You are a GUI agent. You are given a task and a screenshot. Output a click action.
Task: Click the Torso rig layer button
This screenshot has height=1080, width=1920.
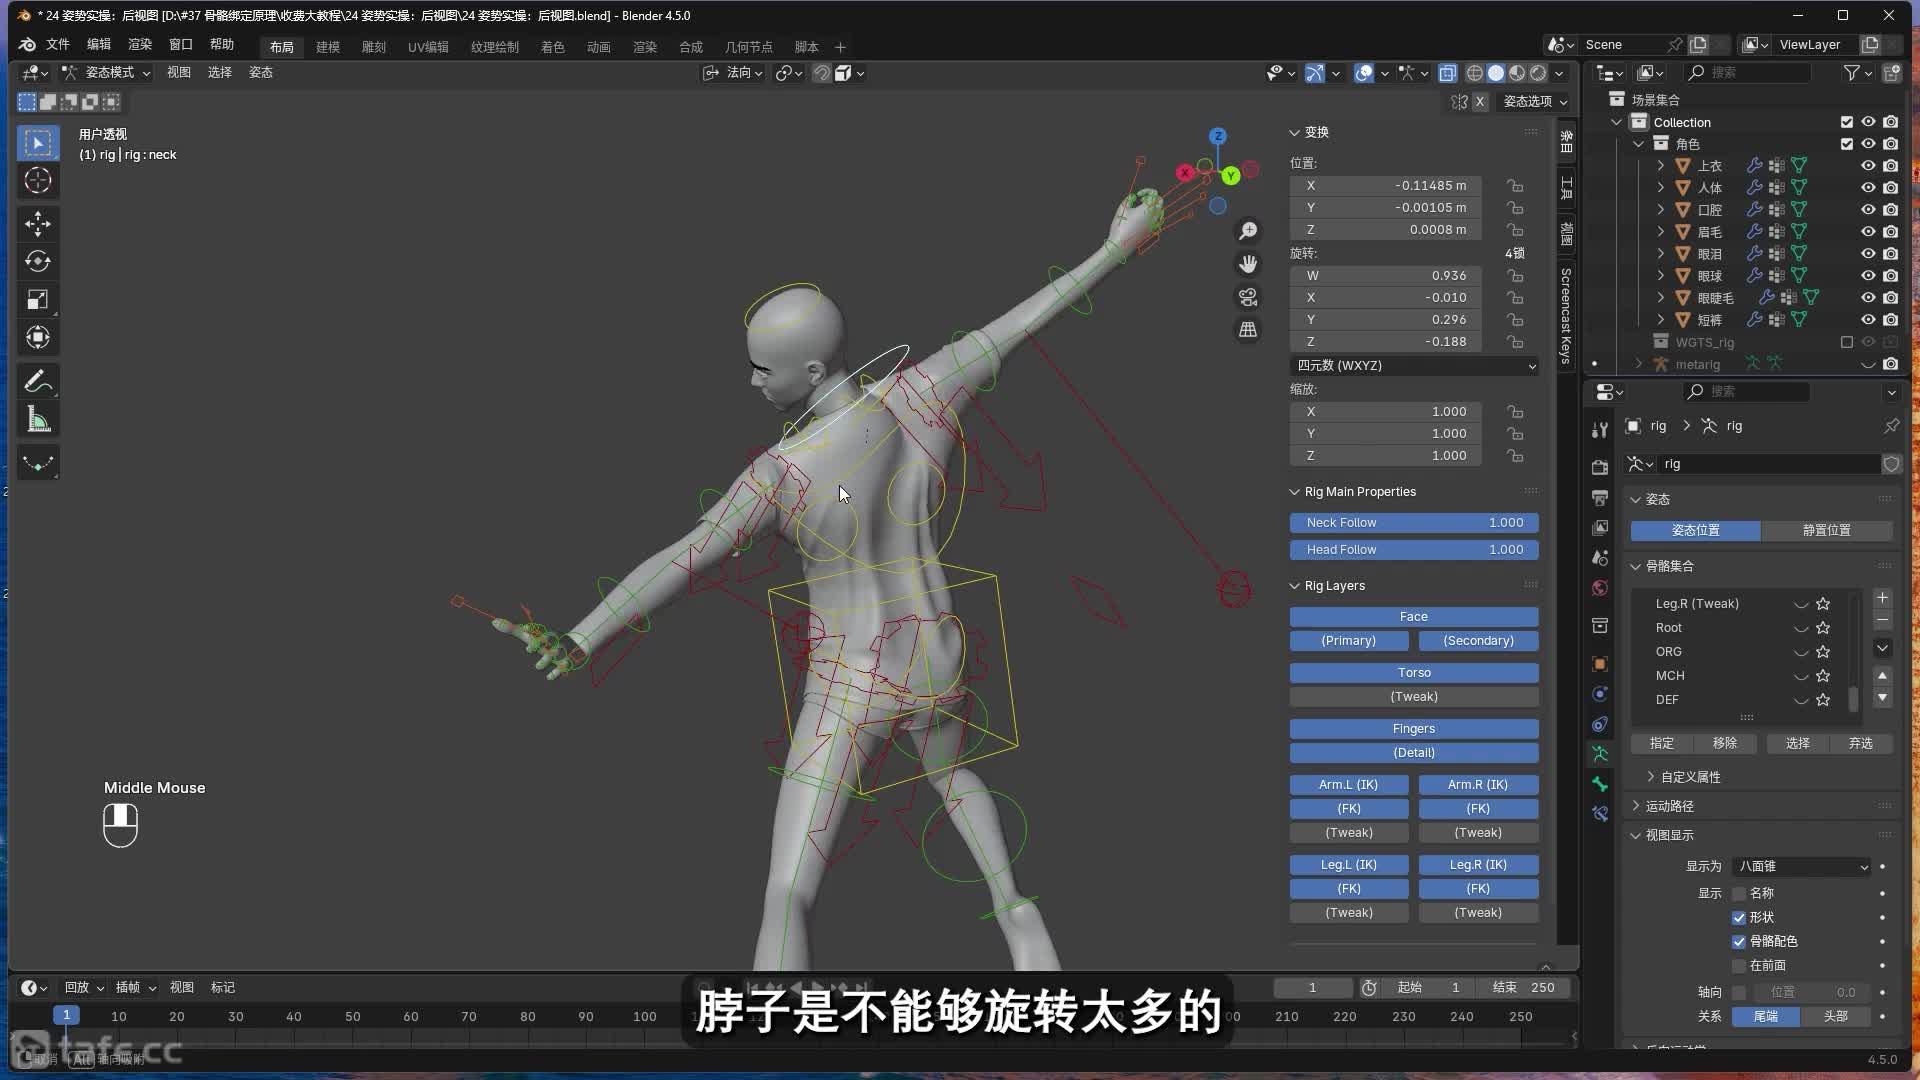click(1414, 673)
